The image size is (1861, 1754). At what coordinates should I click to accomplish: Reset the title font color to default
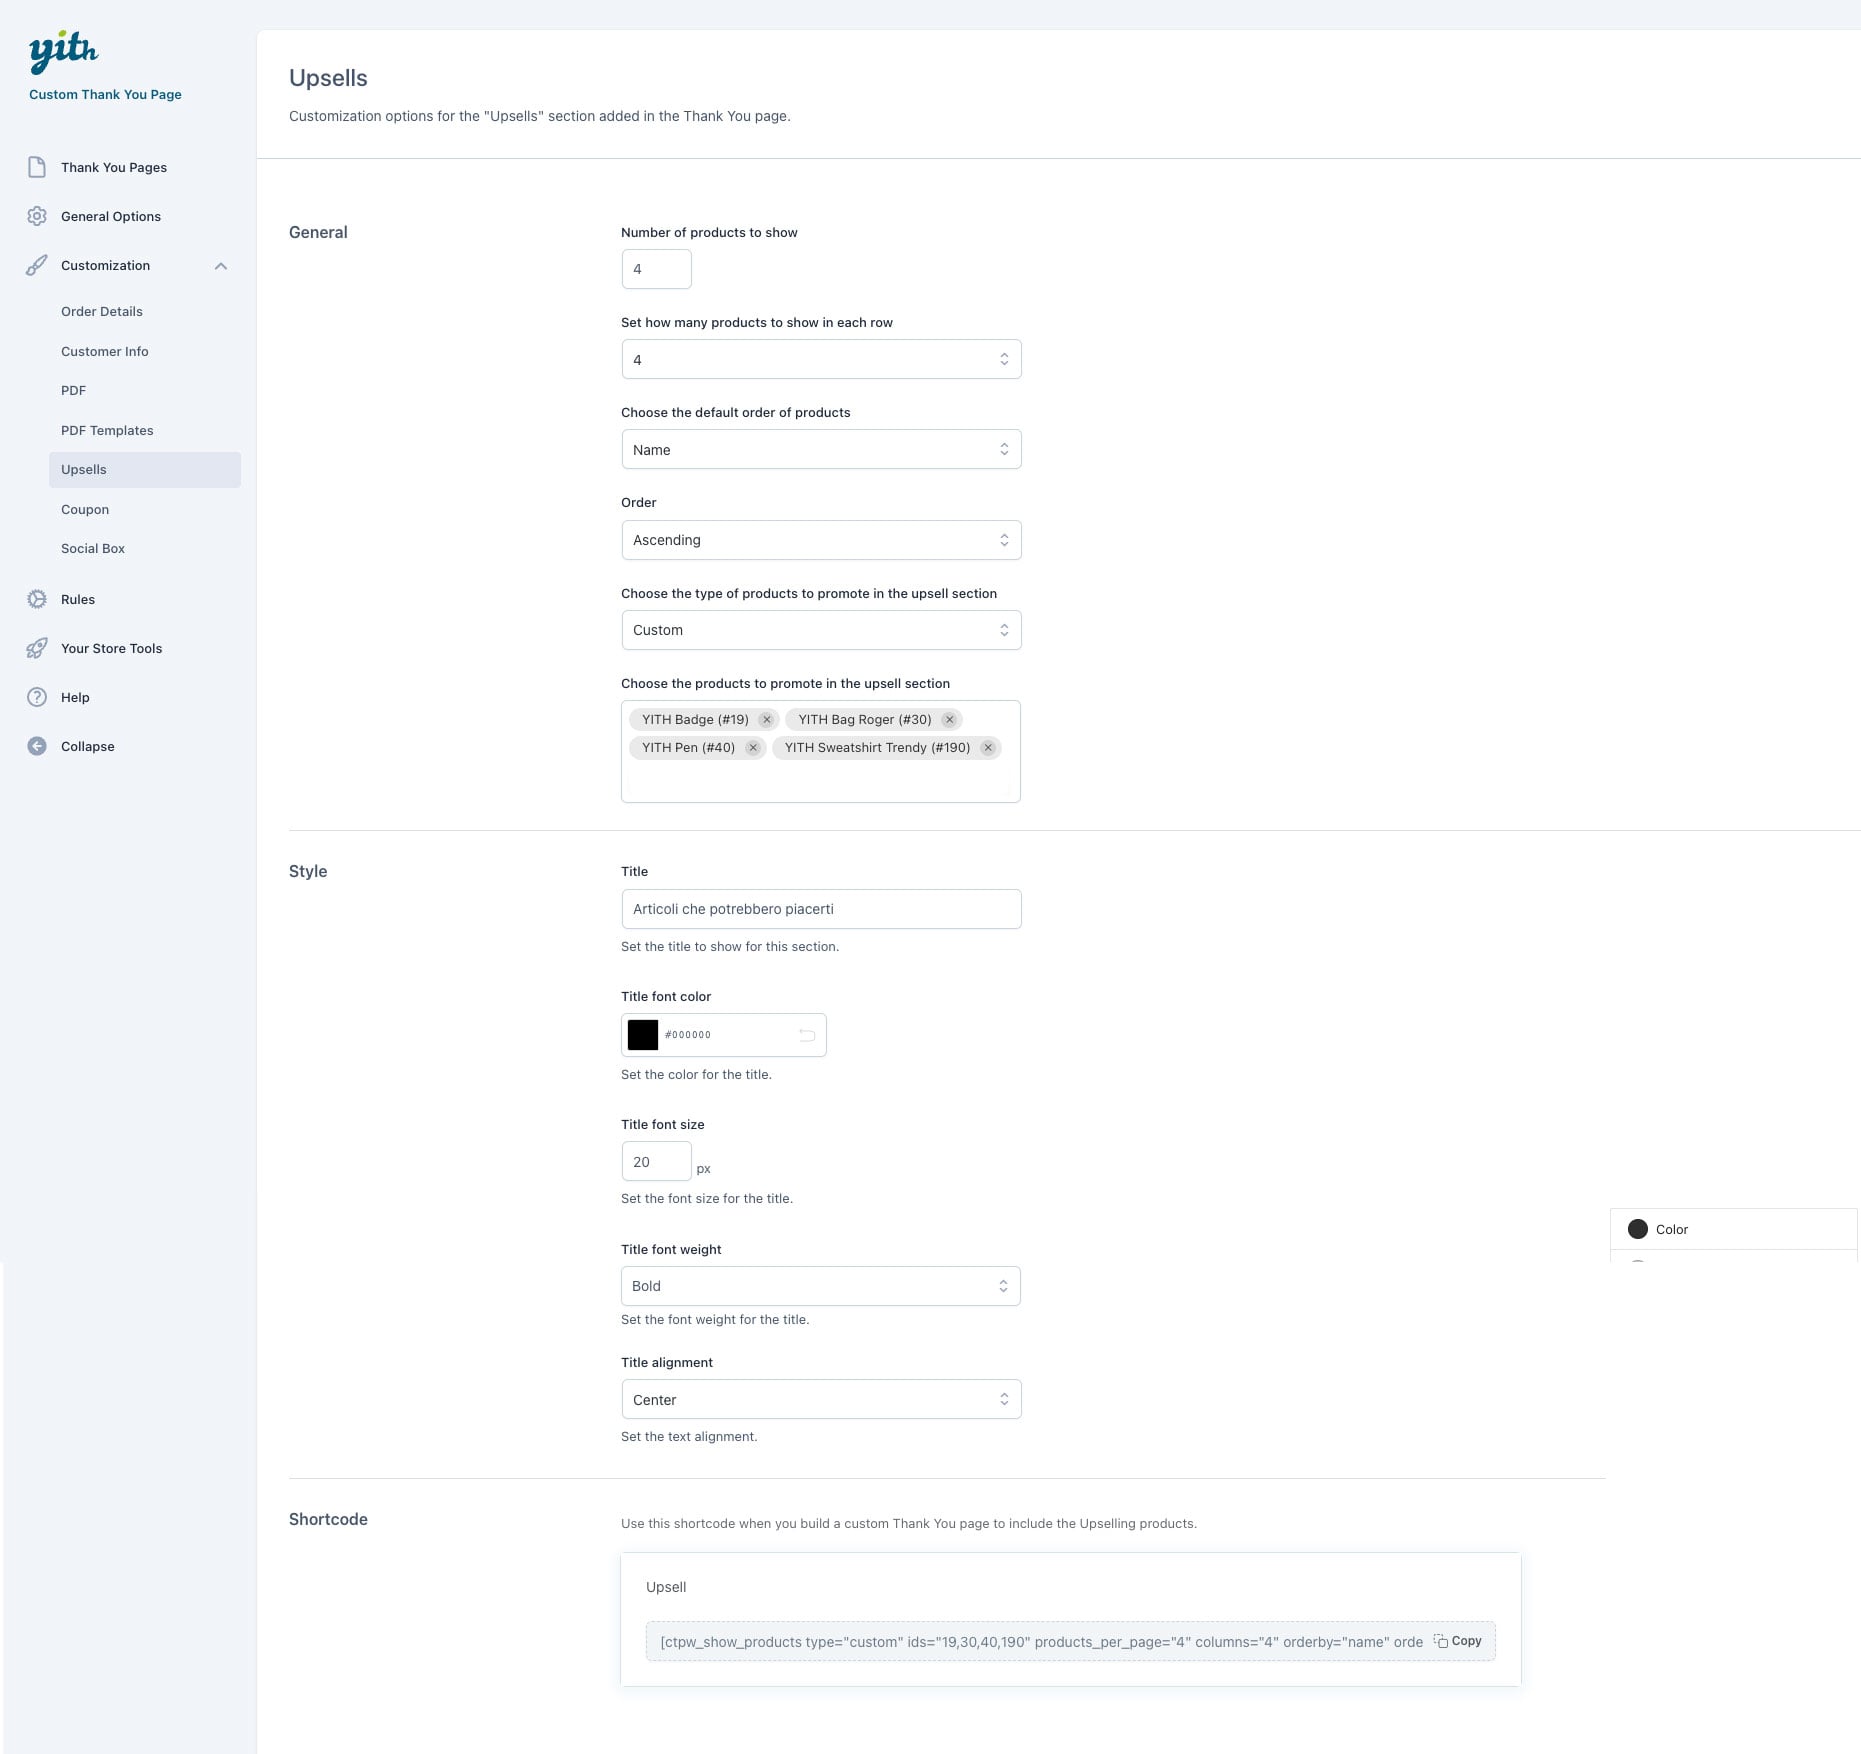point(807,1035)
